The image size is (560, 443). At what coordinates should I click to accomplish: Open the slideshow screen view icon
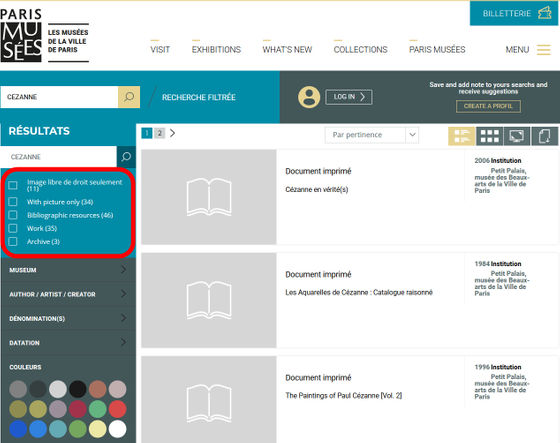(x=517, y=136)
